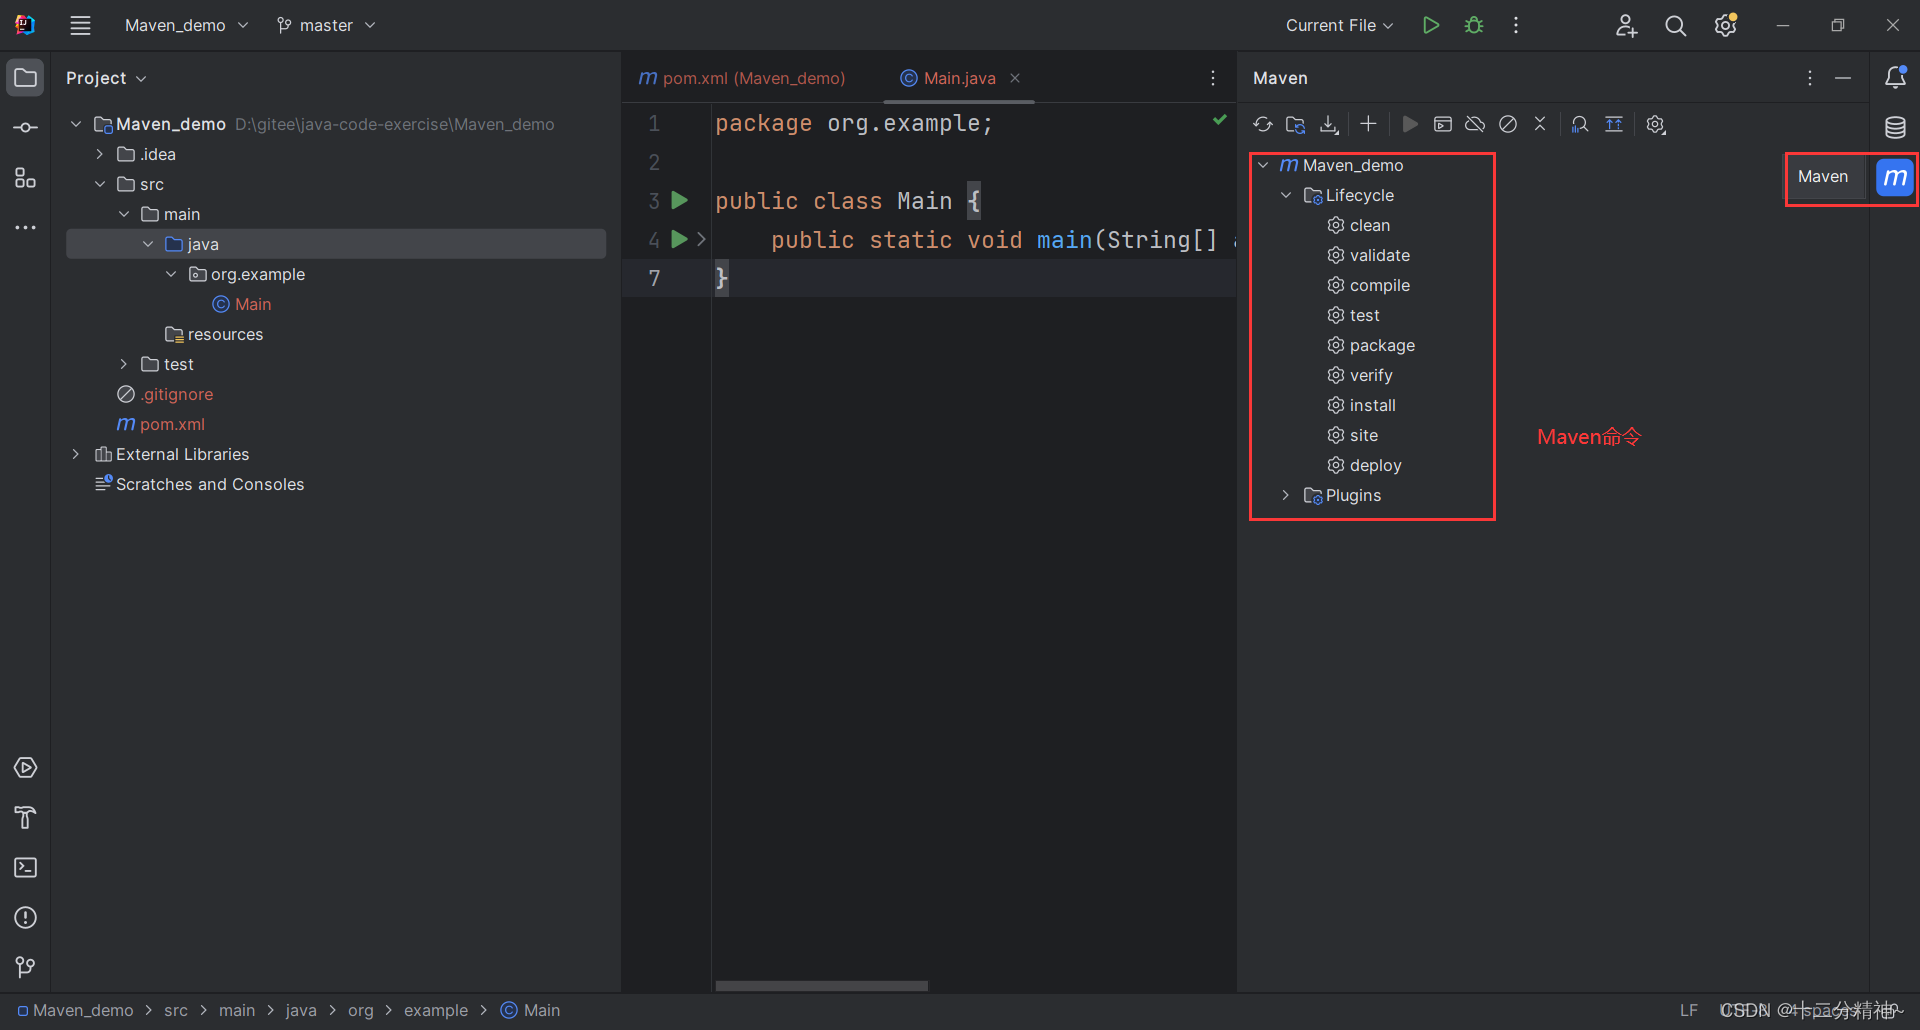Open Build hammer tool window

[26, 817]
